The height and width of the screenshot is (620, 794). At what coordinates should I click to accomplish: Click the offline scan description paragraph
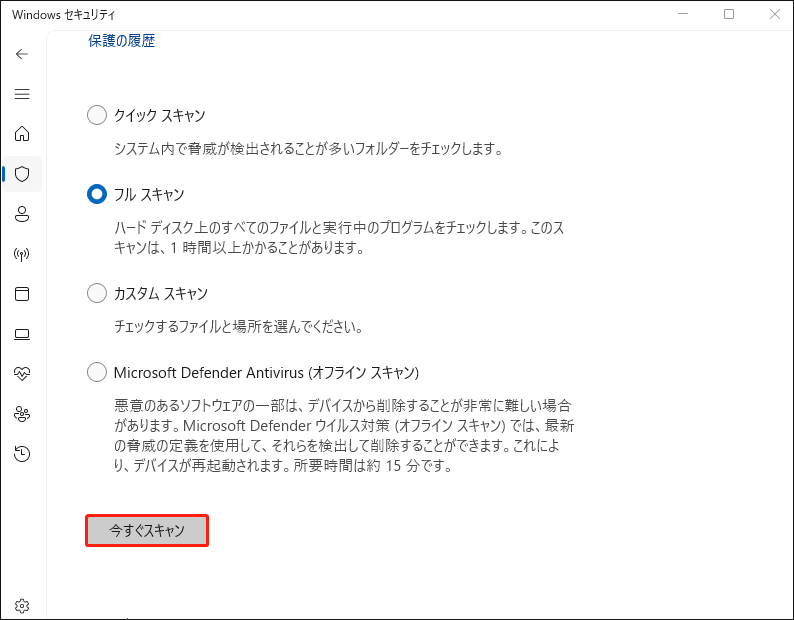pyautogui.click(x=344, y=435)
